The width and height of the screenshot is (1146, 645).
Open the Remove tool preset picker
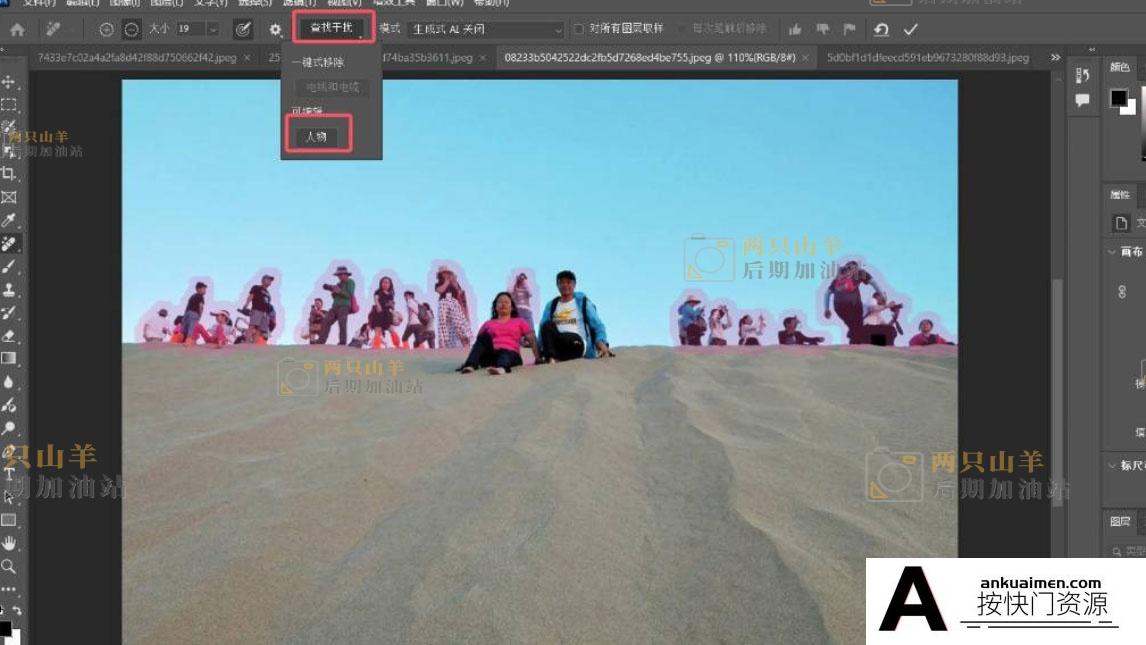(x=53, y=29)
